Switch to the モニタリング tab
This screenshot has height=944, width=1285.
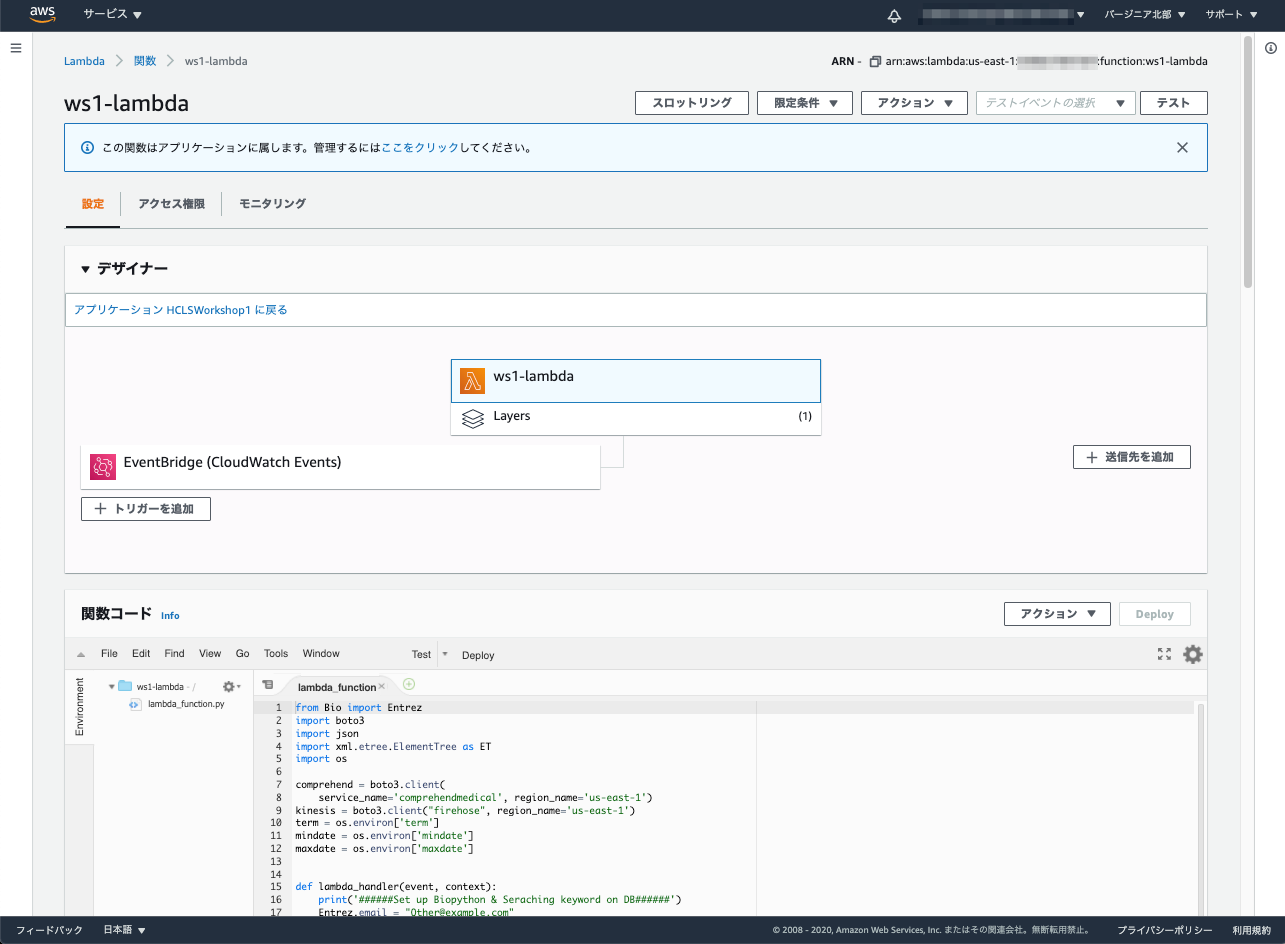click(x=272, y=203)
